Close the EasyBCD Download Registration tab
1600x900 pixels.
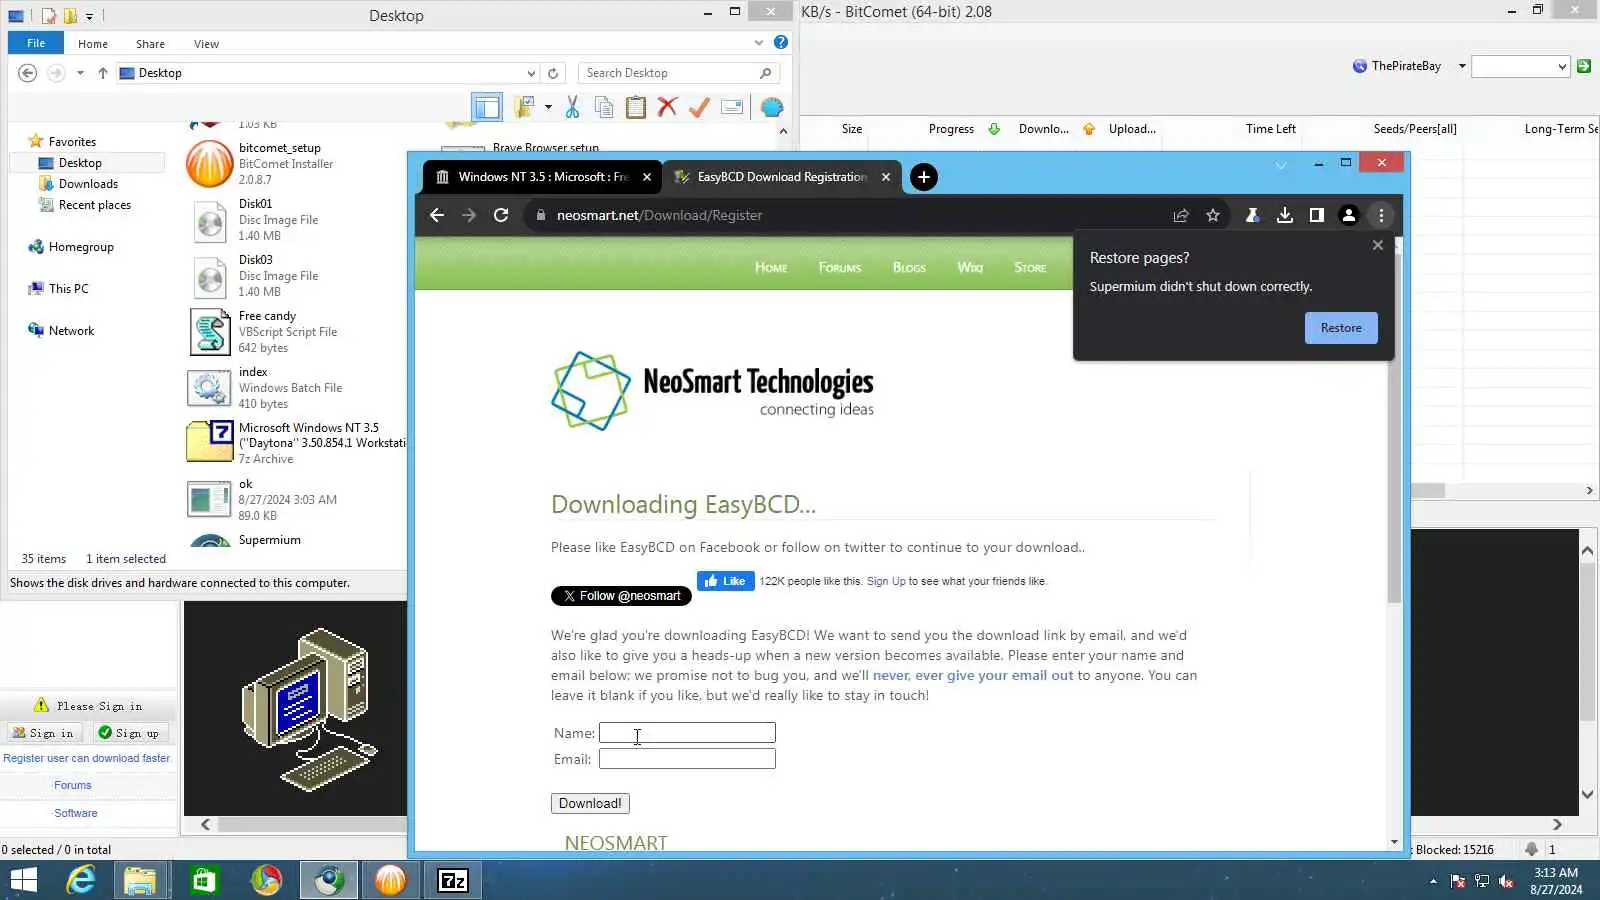(x=886, y=177)
